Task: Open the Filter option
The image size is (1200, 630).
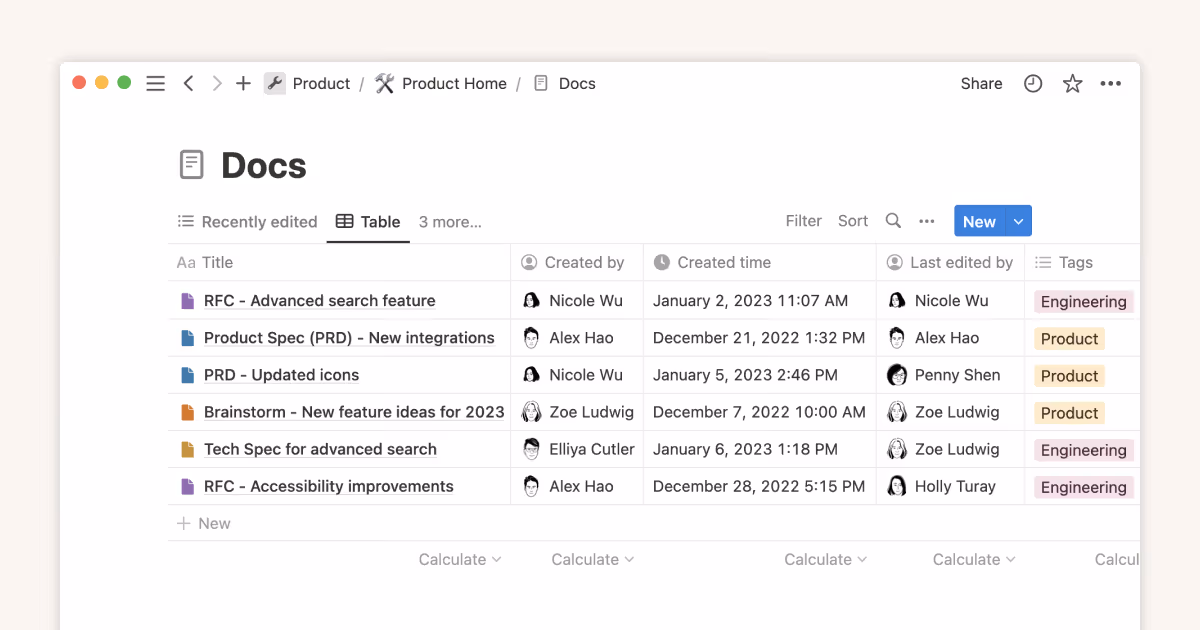Action: point(803,220)
